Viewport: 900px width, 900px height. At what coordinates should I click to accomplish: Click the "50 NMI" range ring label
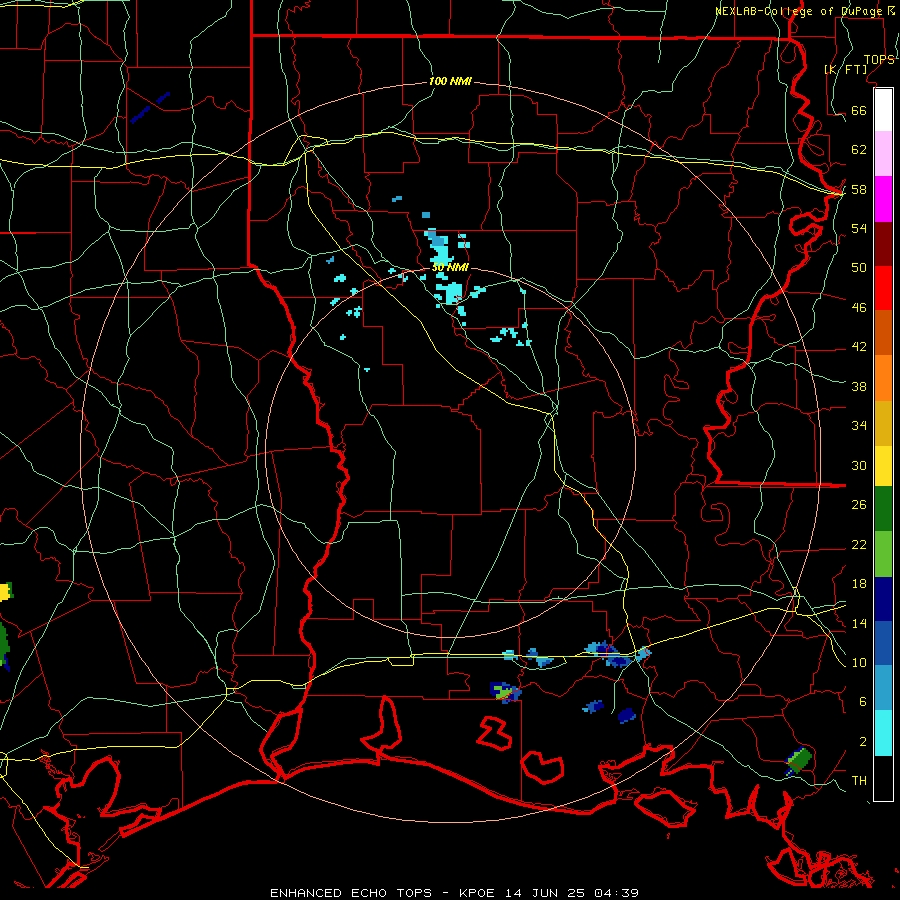(450, 267)
